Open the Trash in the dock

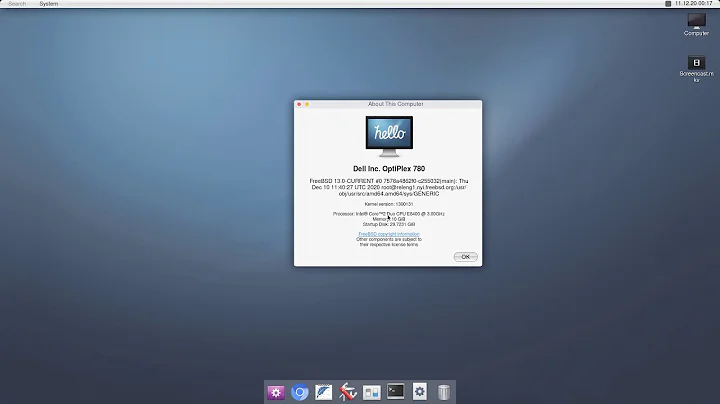click(444, 392)
